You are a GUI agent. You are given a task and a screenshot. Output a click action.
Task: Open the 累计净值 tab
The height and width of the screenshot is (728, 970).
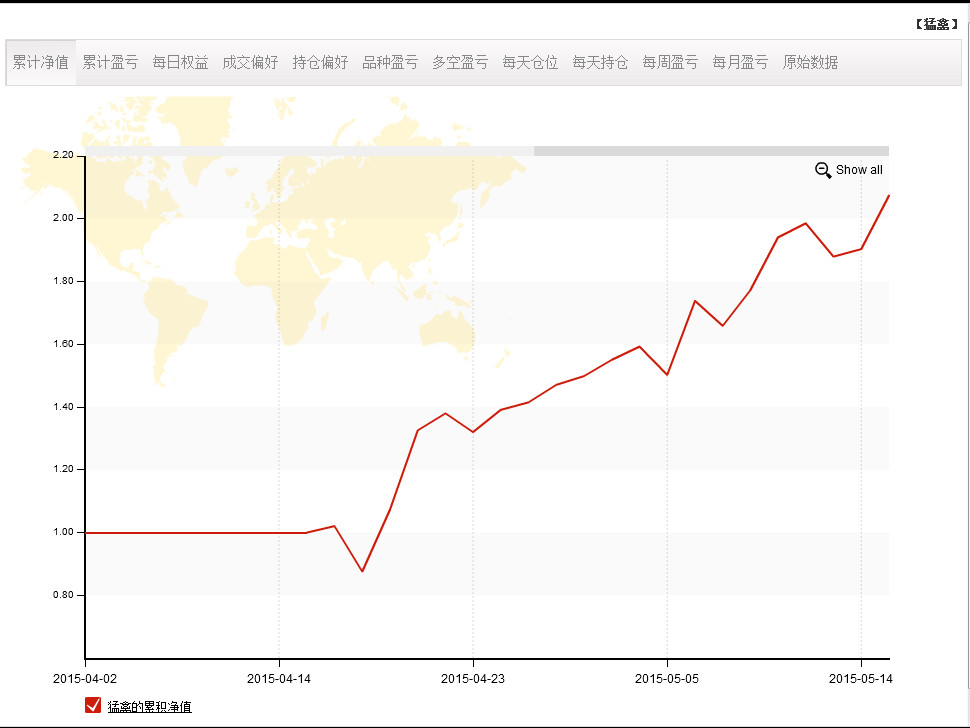click(x=41, y=62)
